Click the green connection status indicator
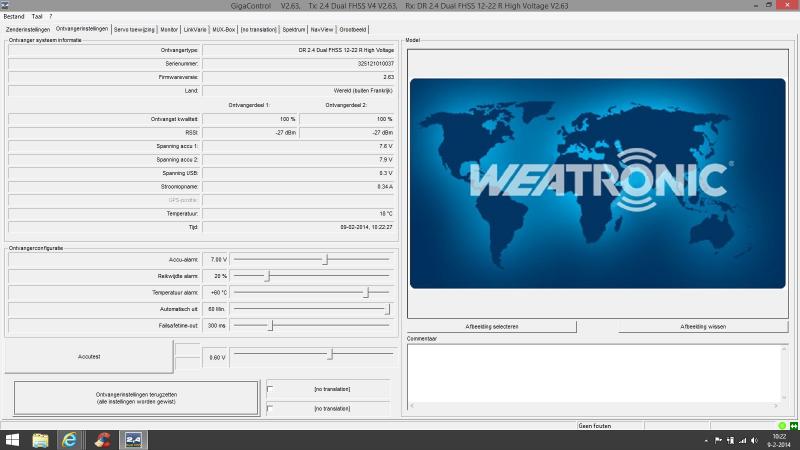The image size is (800, 450). click(x=782, y=426)
